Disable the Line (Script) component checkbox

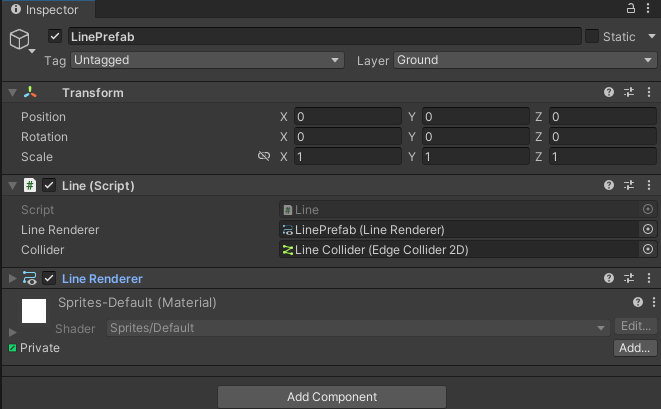coord(49,185)
